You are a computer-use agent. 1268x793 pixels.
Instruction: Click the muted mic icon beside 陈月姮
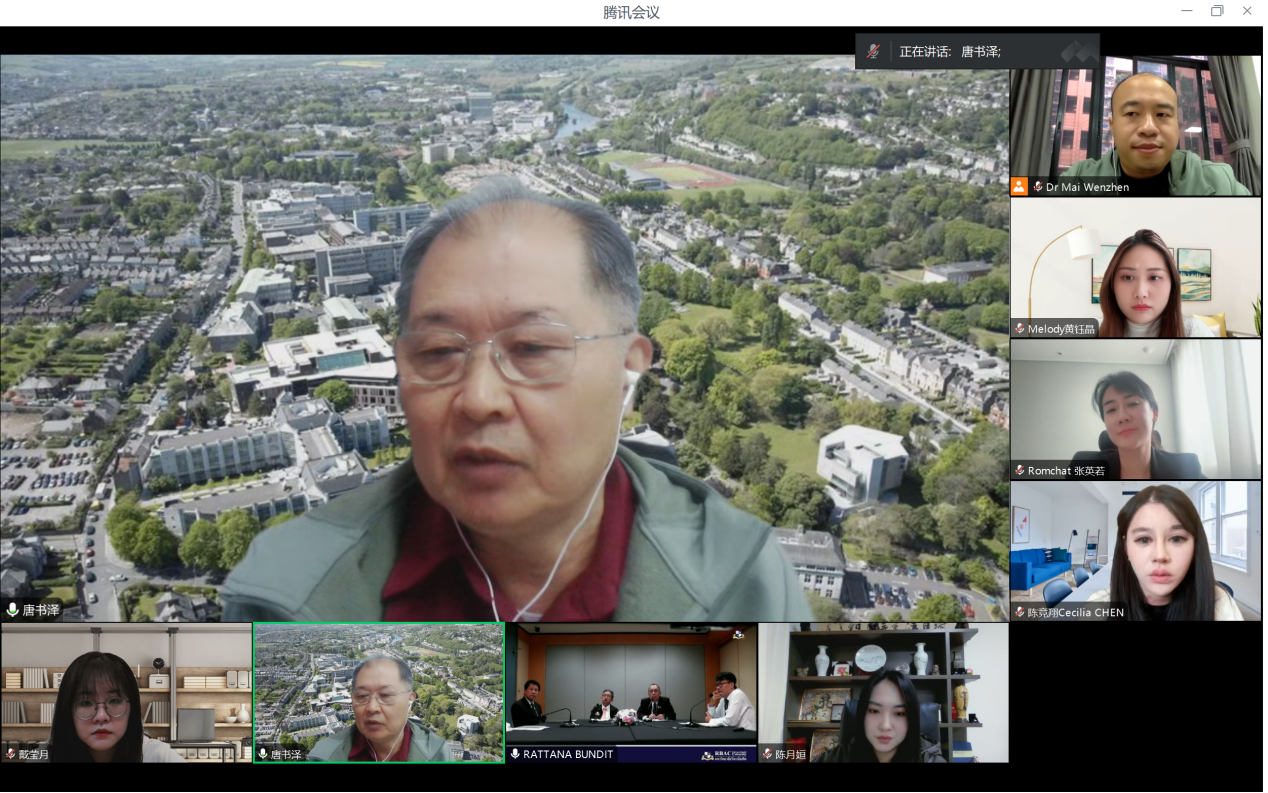[x=768, y=754]
